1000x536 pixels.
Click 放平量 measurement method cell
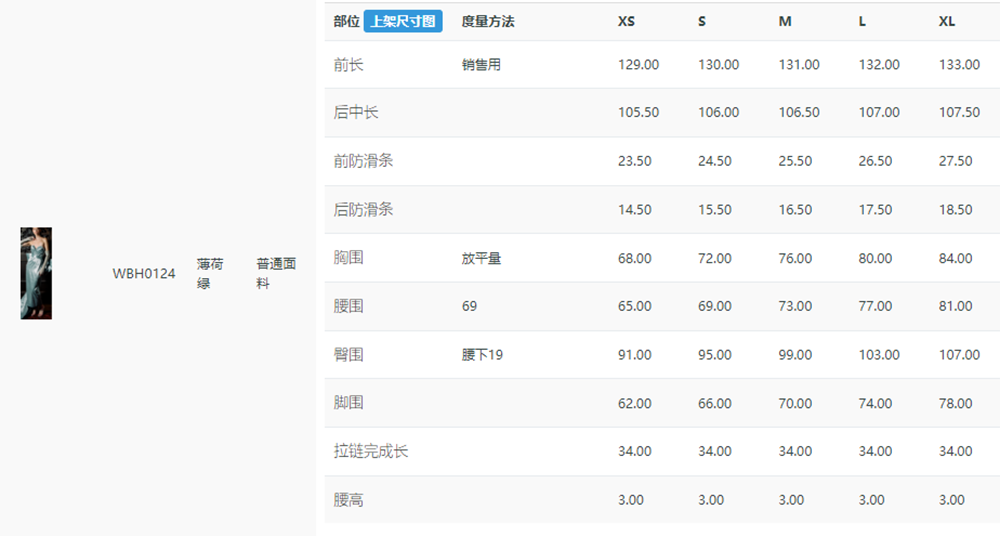tap(482, 258)
